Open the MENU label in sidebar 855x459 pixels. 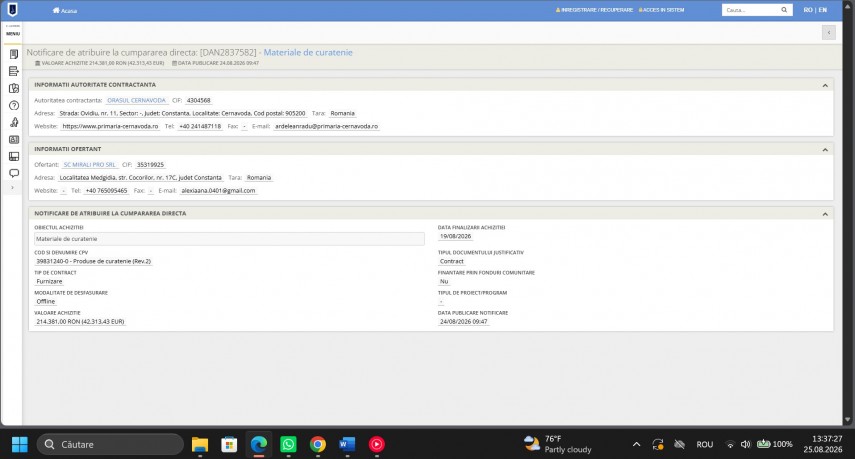(13, 33)
